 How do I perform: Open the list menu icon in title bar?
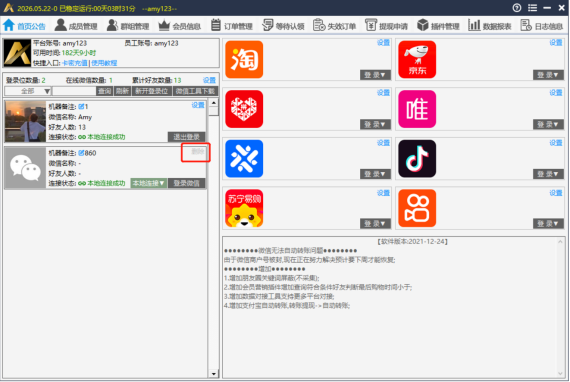532,8
